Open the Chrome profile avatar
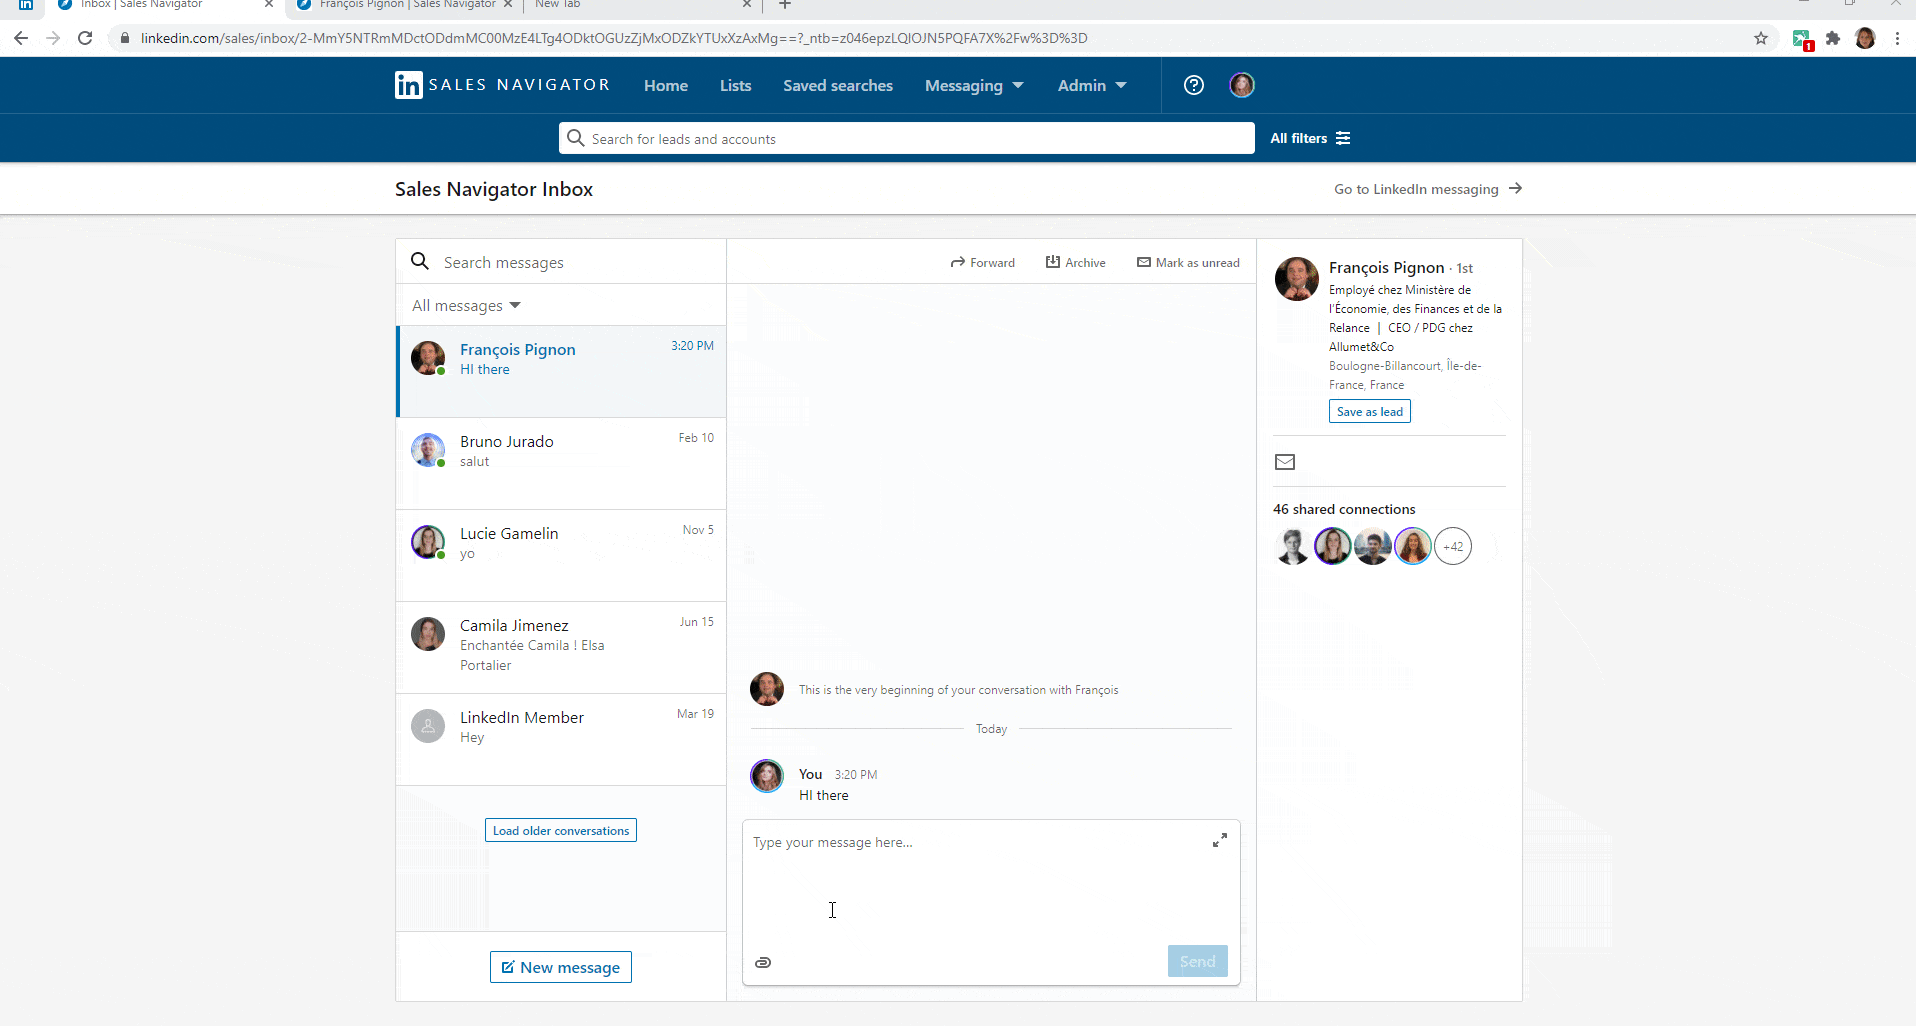1916x1026 pixels. coord(1865,38)
